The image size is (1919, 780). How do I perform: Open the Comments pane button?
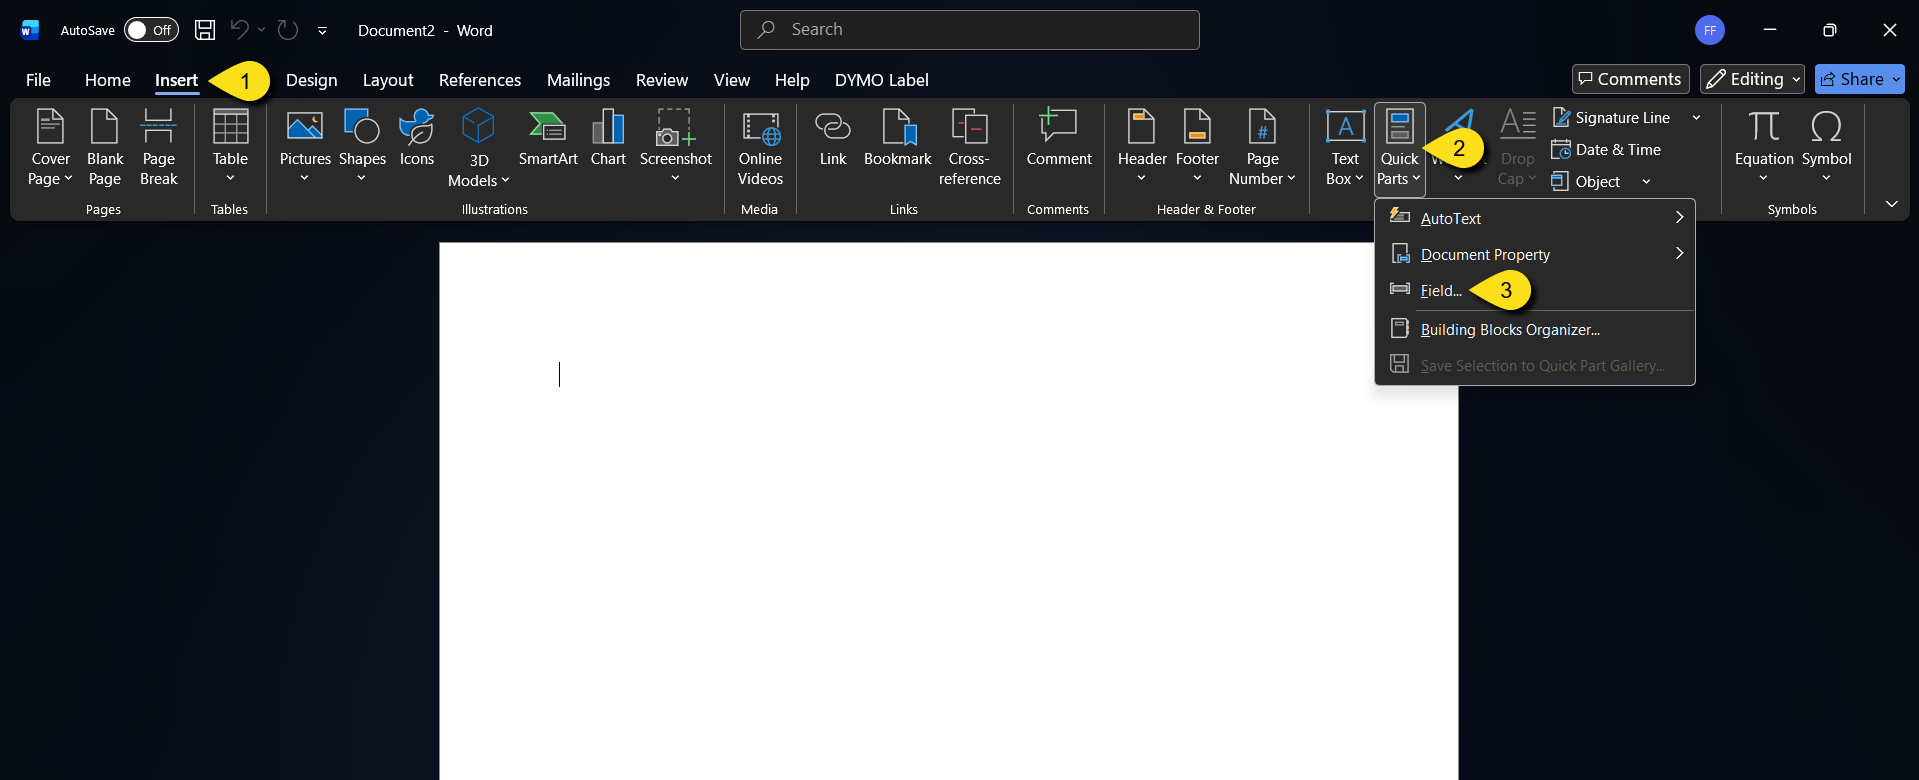tap(1630, 79)
